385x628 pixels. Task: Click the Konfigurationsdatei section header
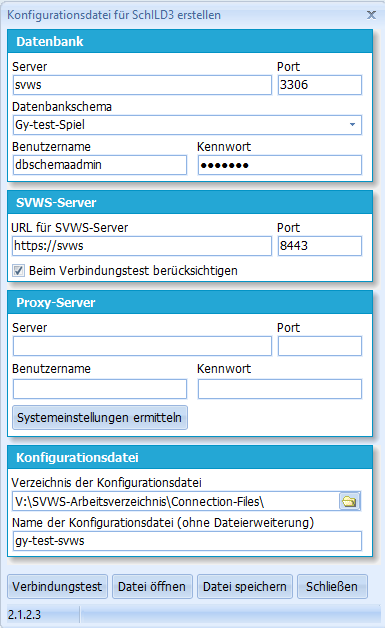pyautogui.click(x=190, y=457)
